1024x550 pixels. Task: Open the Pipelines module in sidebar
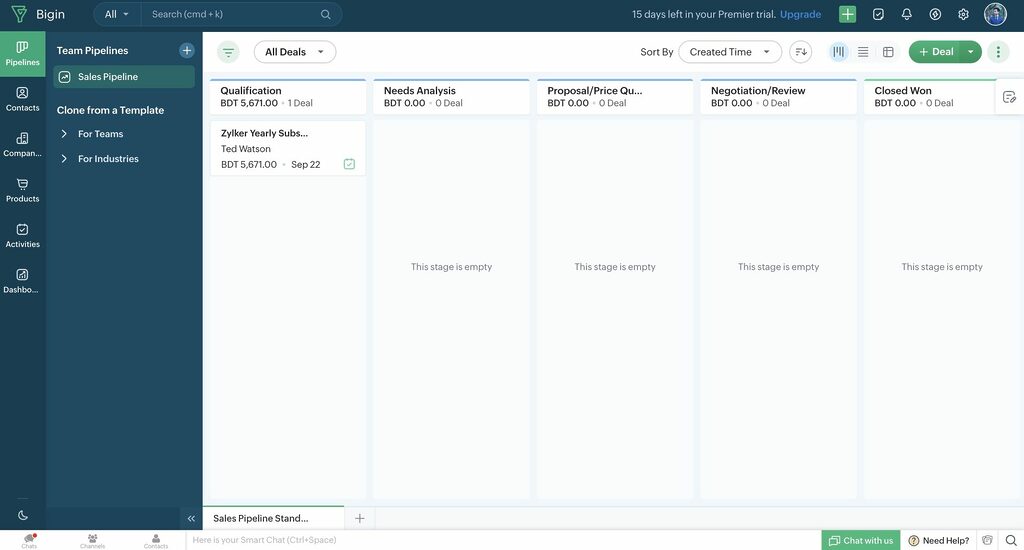click(22, 54)
